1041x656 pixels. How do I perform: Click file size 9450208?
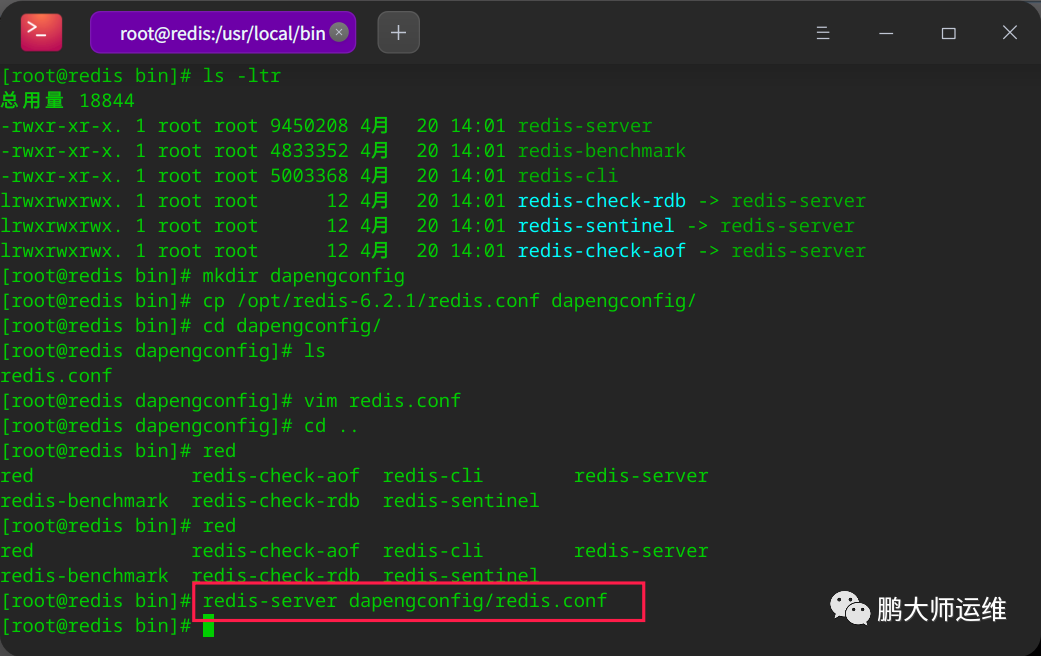click(309, 125)
